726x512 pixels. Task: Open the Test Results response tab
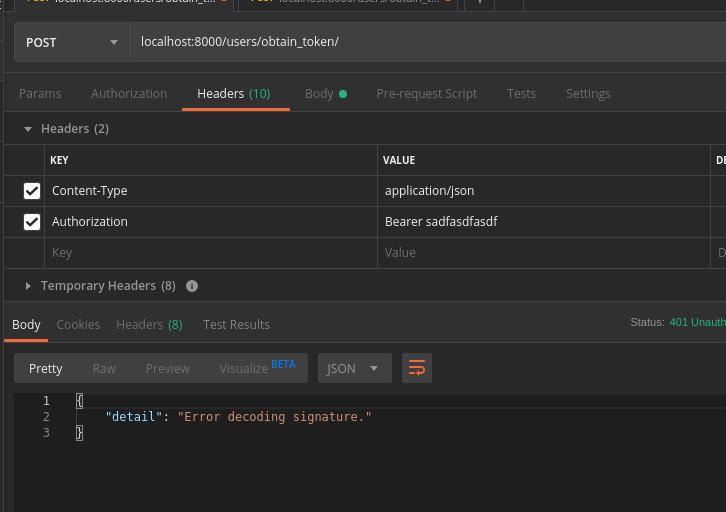tap(236, 324)
